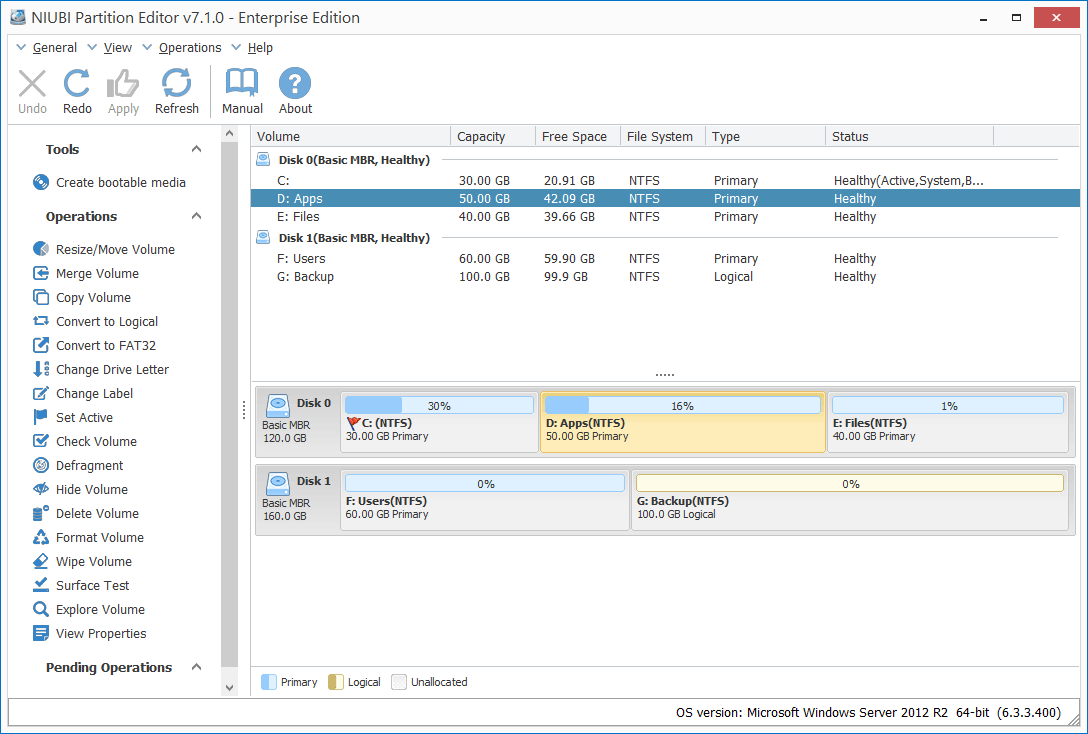The height and width of the screenshot is (734, 1088).
Task: Collapse the Pending Operations section
Action: point(196,667)
